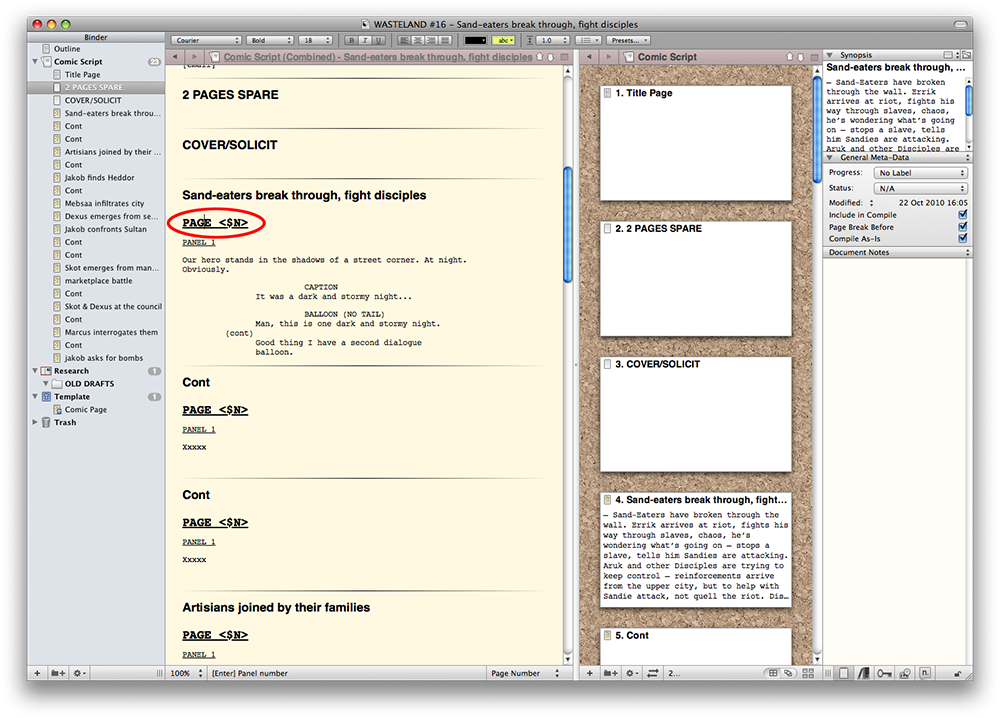This screenshot has width=1000, height=718.
Task: Open the keywords panel key icon
Action: click(x=883, y=673)
